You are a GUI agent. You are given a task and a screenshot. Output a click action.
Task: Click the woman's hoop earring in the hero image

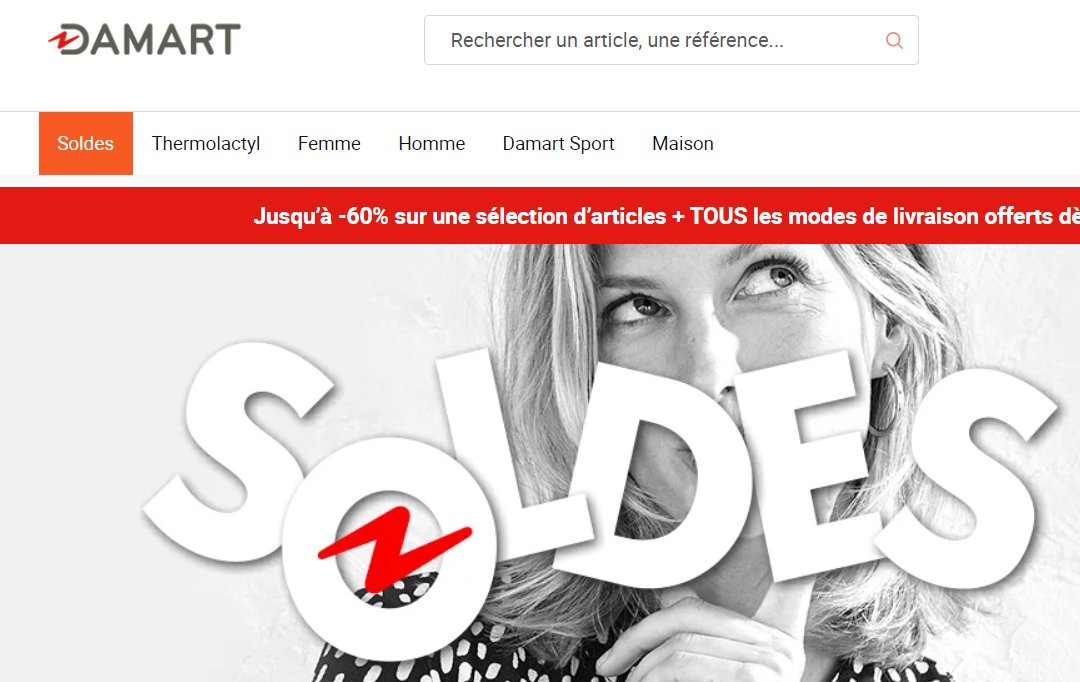click(x=889, y=400)
